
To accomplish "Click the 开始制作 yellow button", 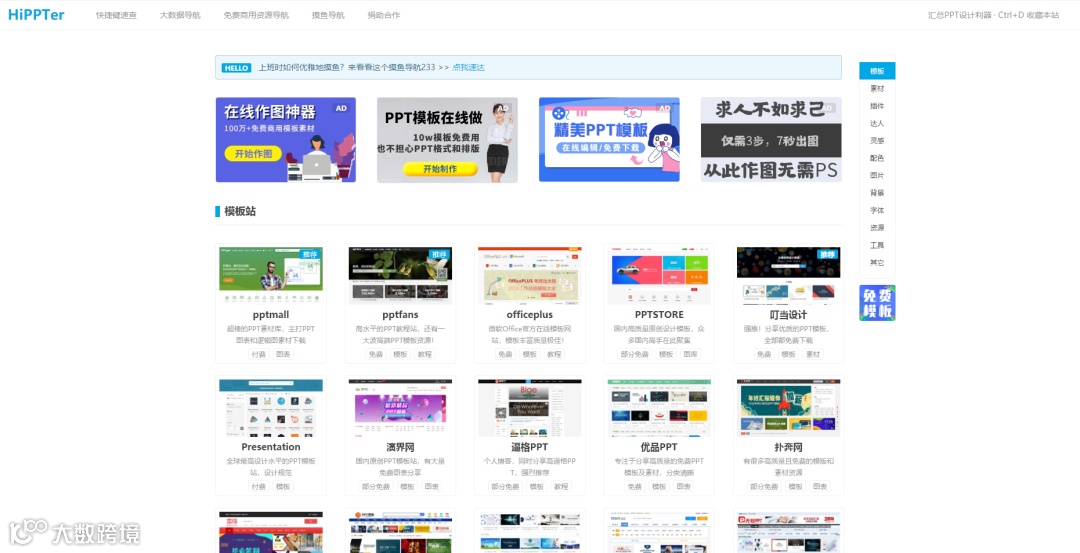I will [x=439, y=169].
